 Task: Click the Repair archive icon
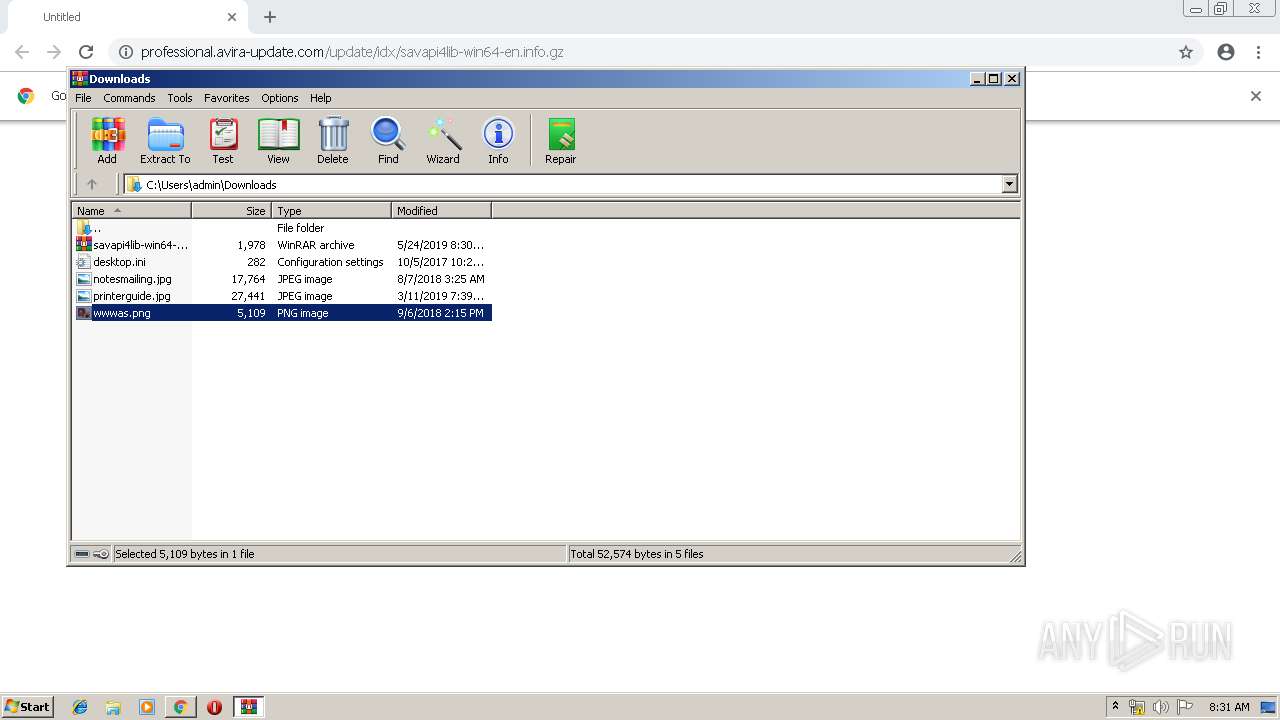560,140
